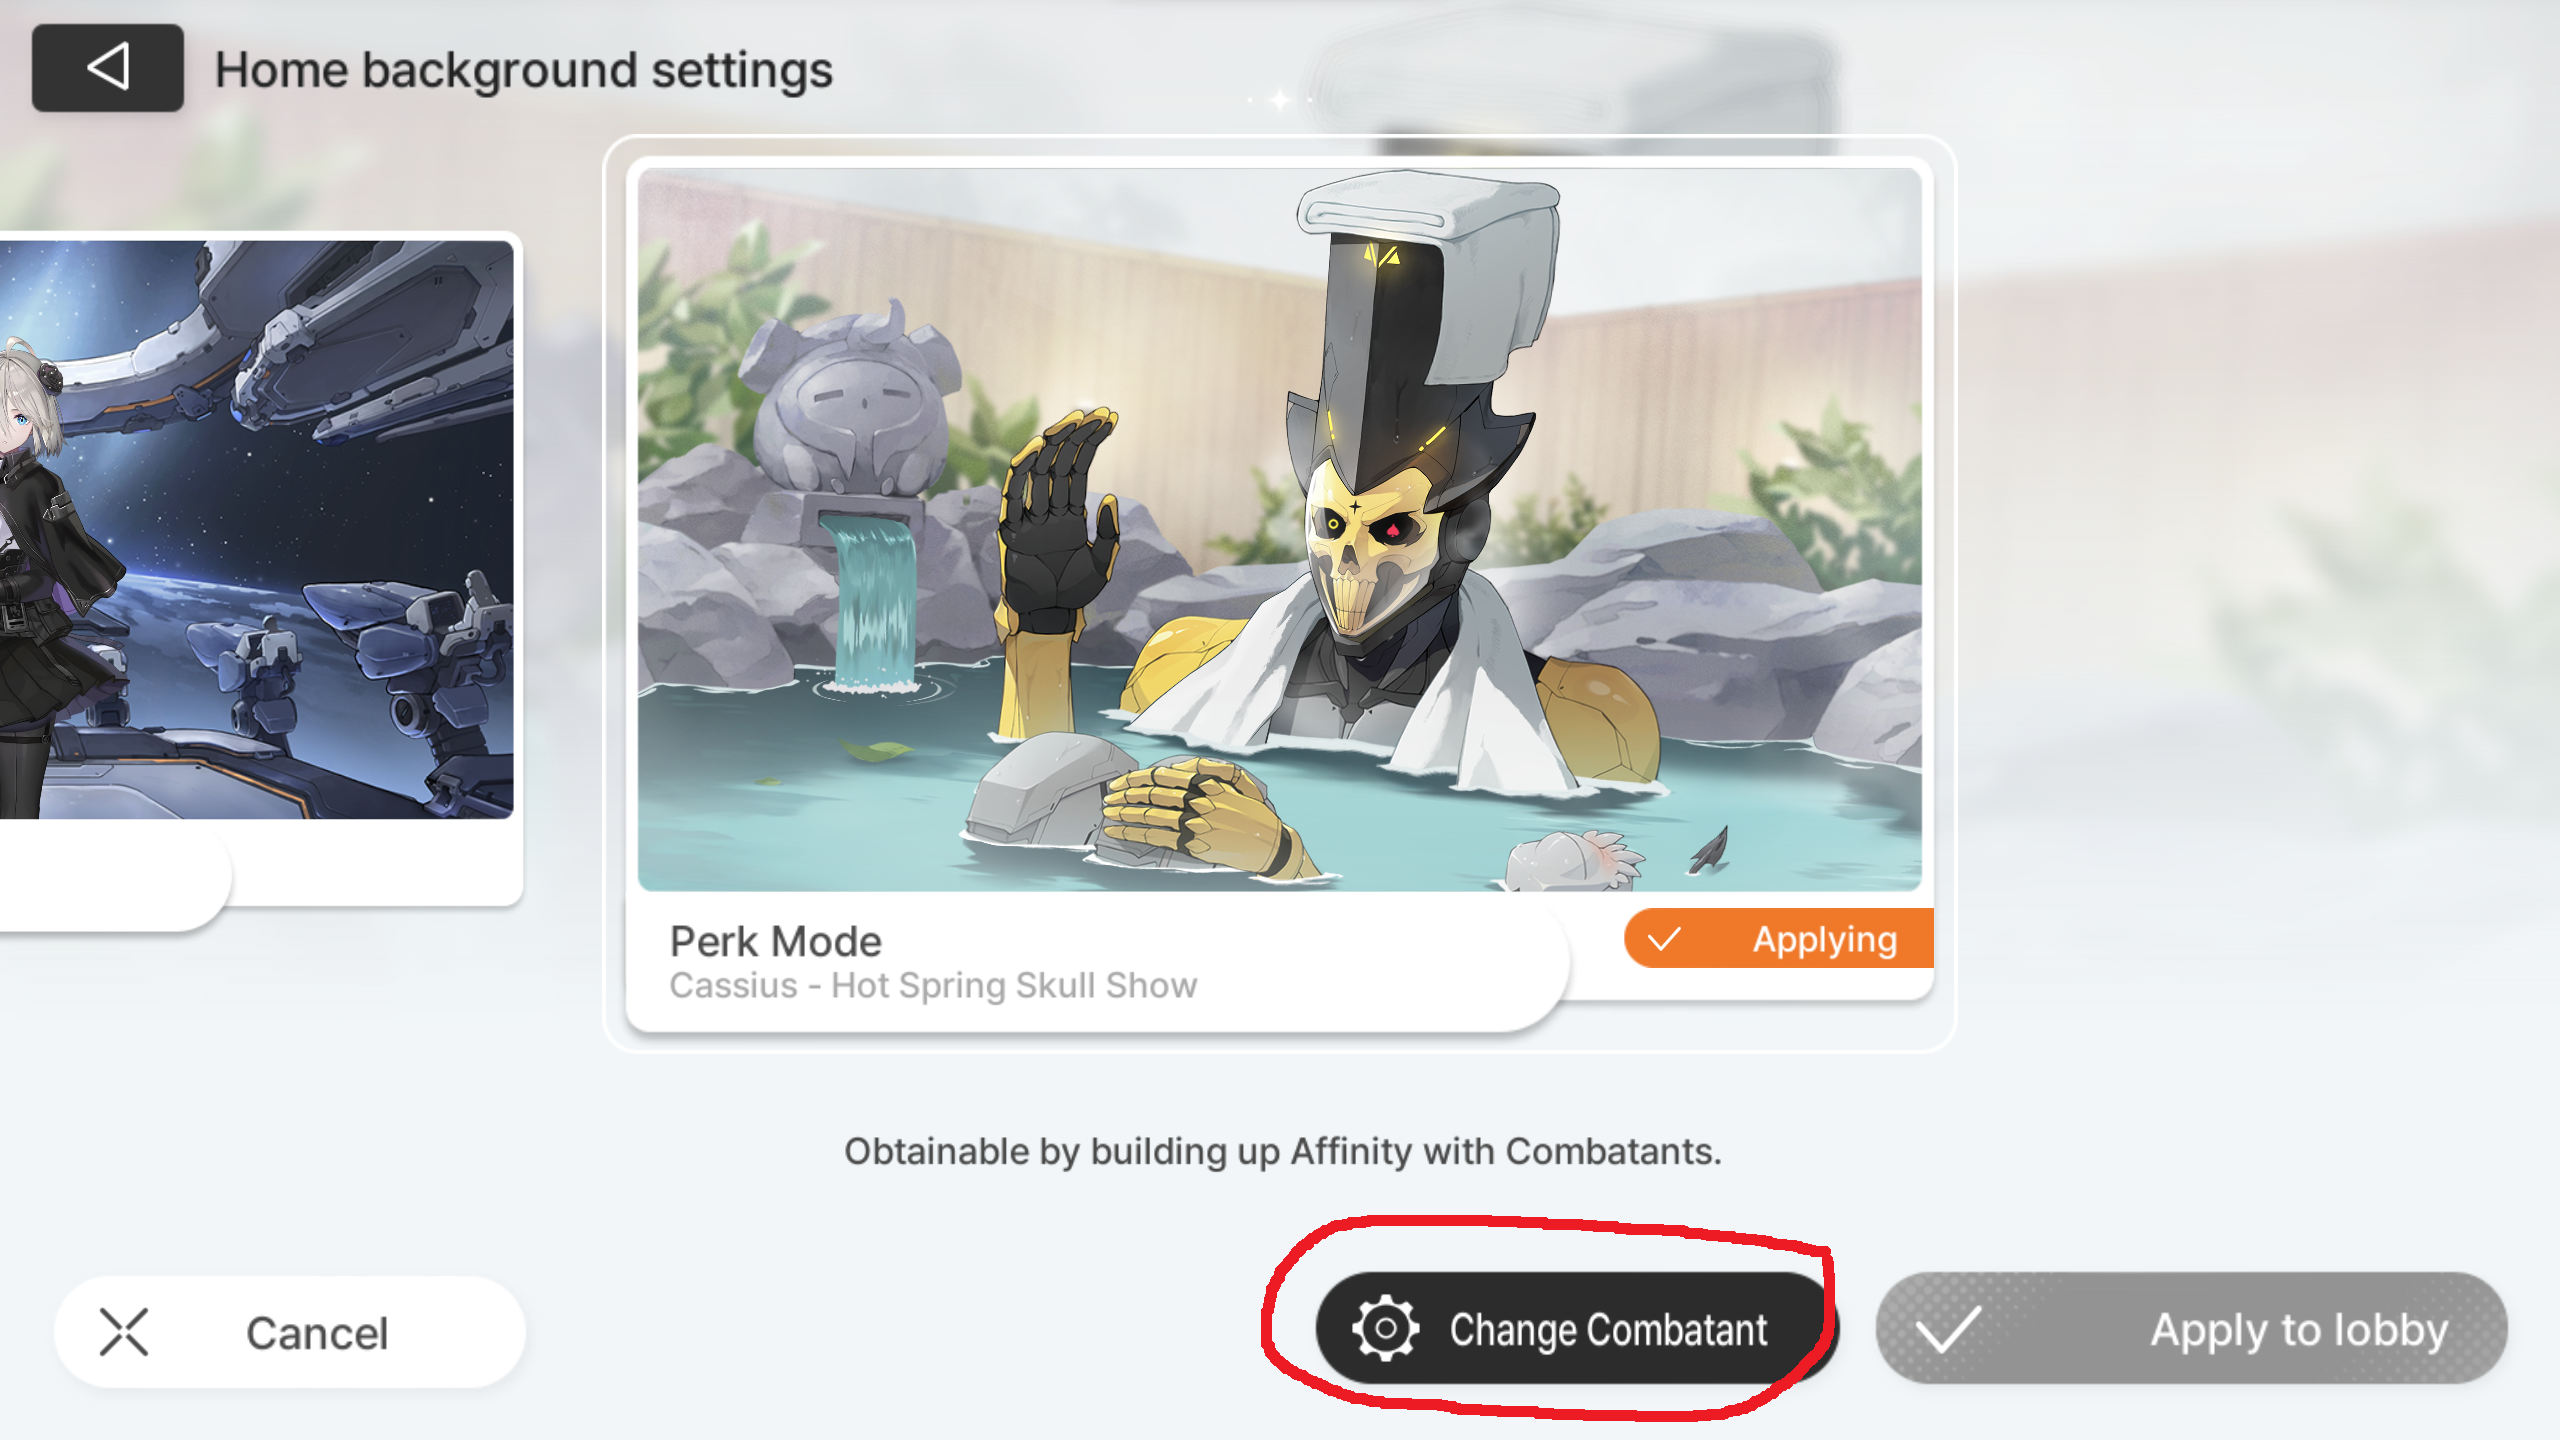The image size is (2560, 1440).
Task: Select the Cassius hot spring background artwork
Action: pyautogui.click(x=1279, y=529)
